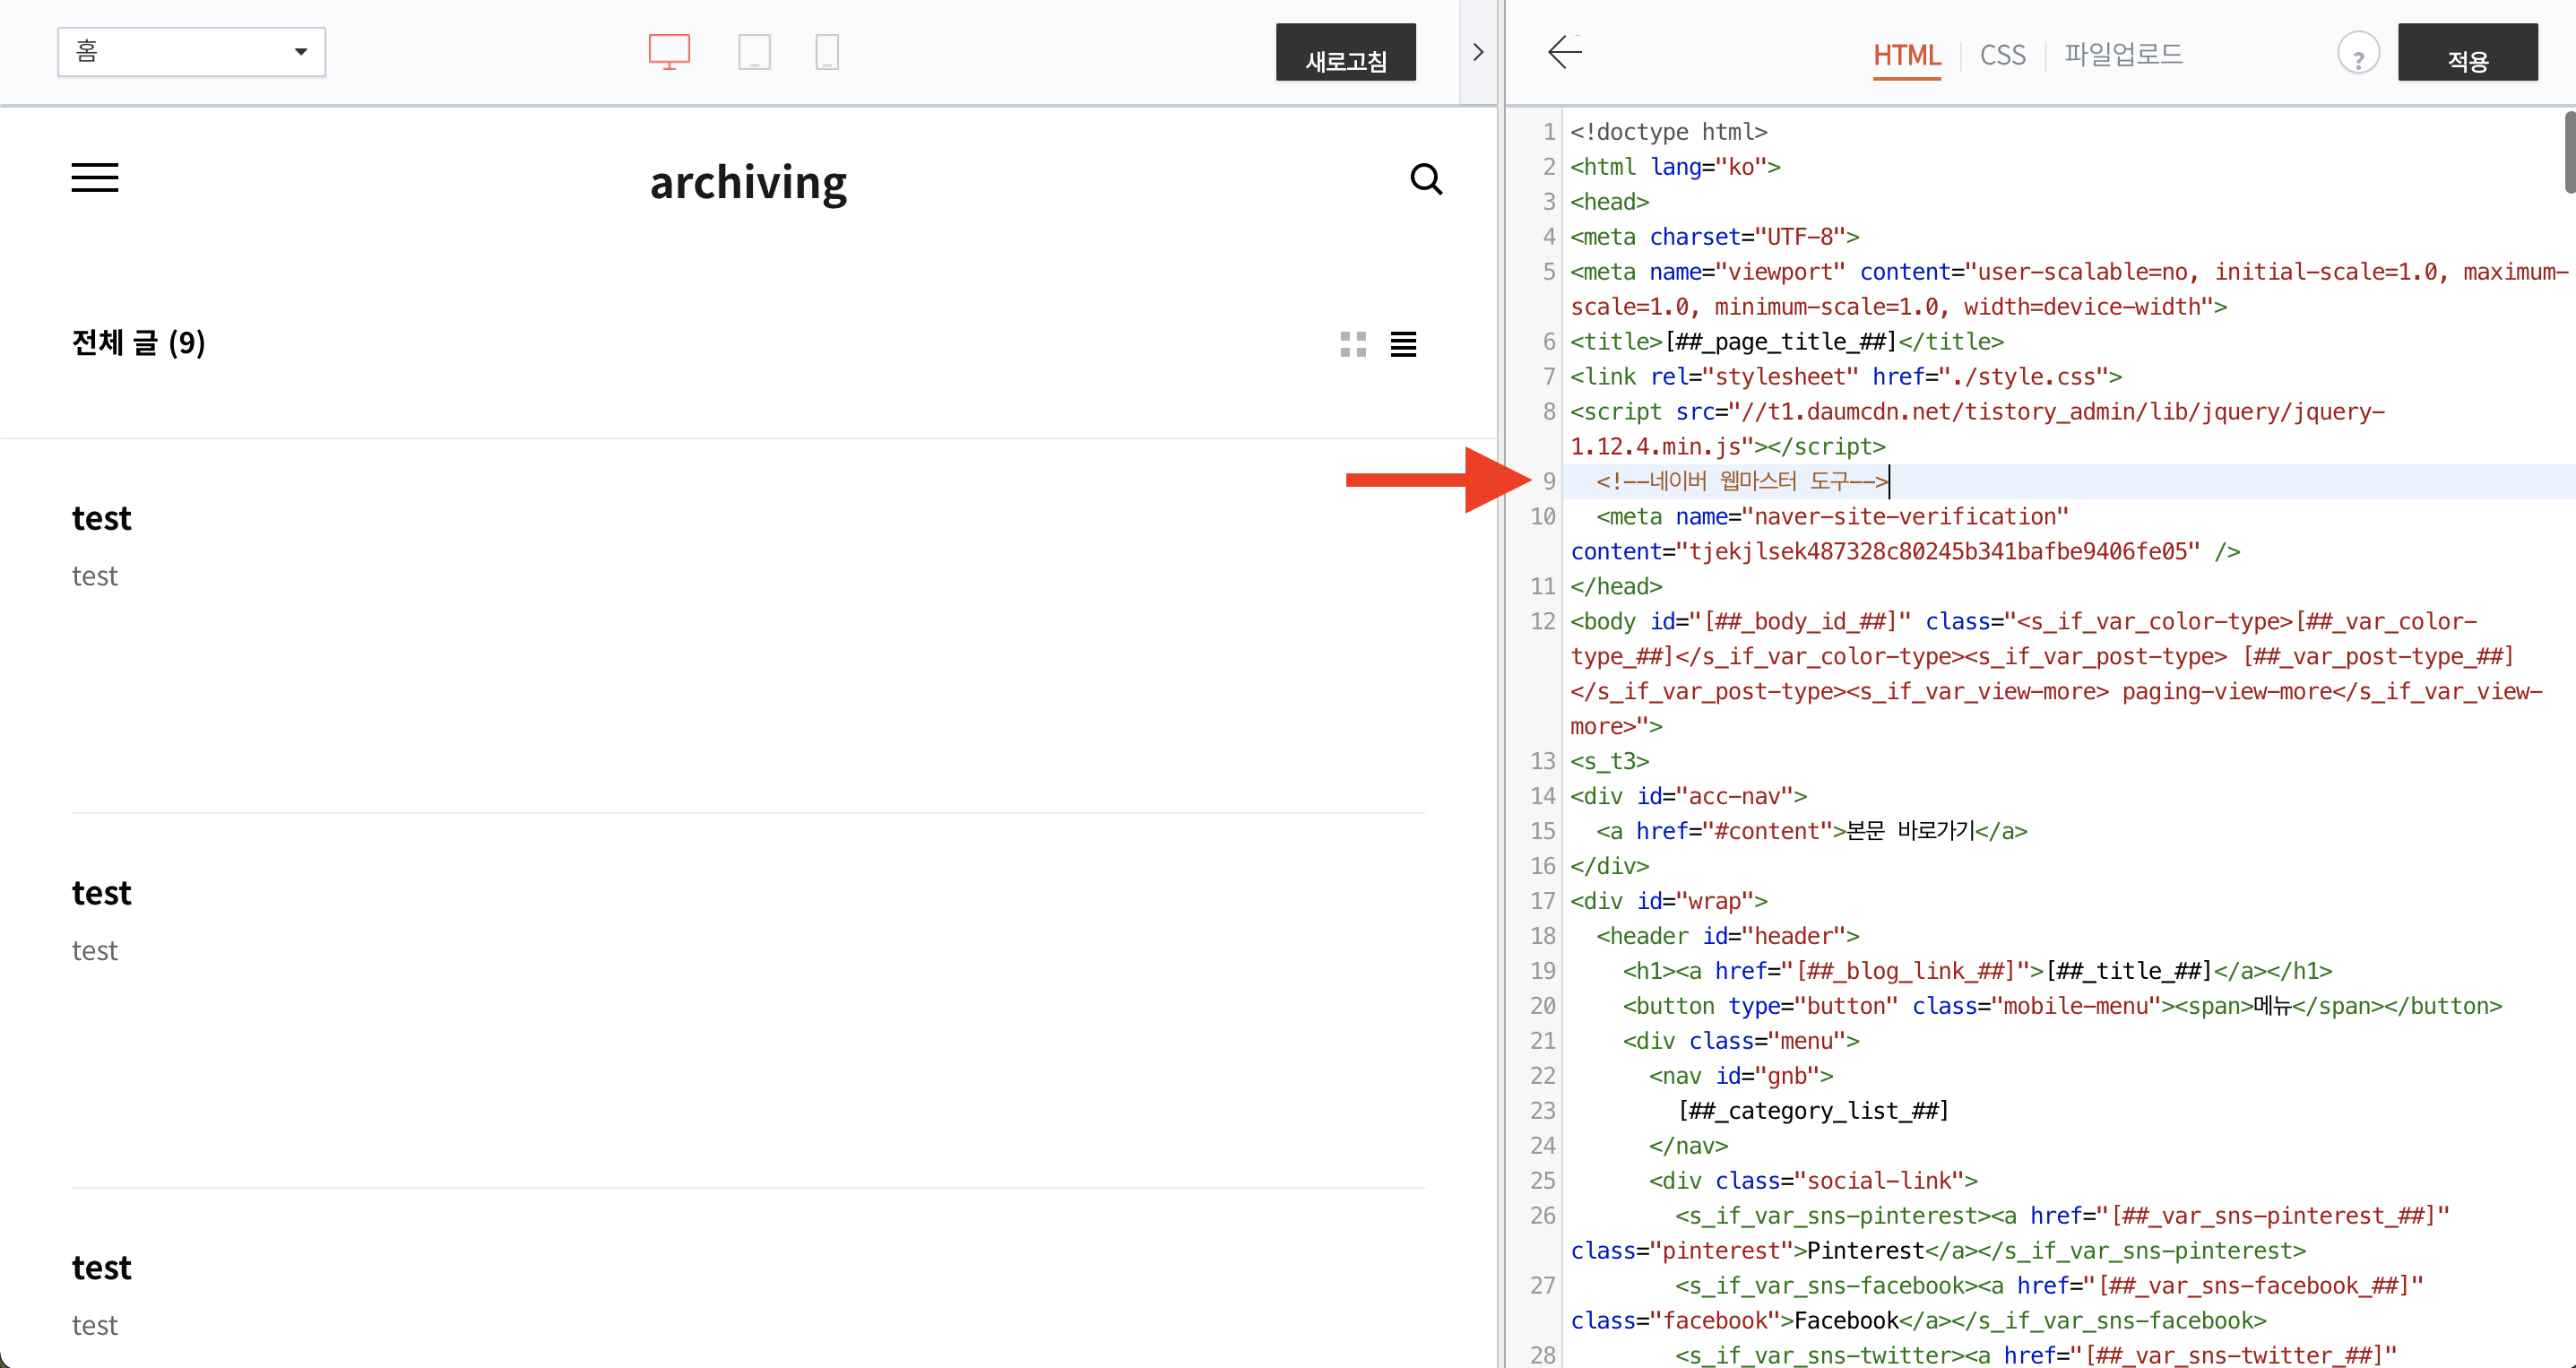
Task: Open the first test post title
Action: [101, 518]
